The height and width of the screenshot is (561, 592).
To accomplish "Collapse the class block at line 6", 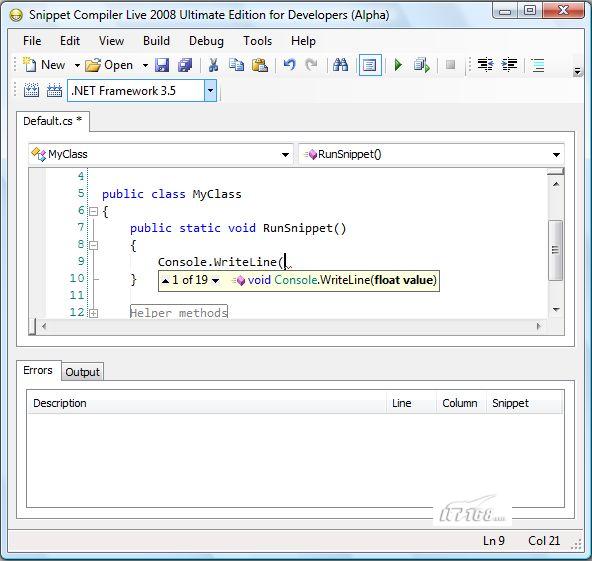I will pyautogui.click(x=94, y=211).
